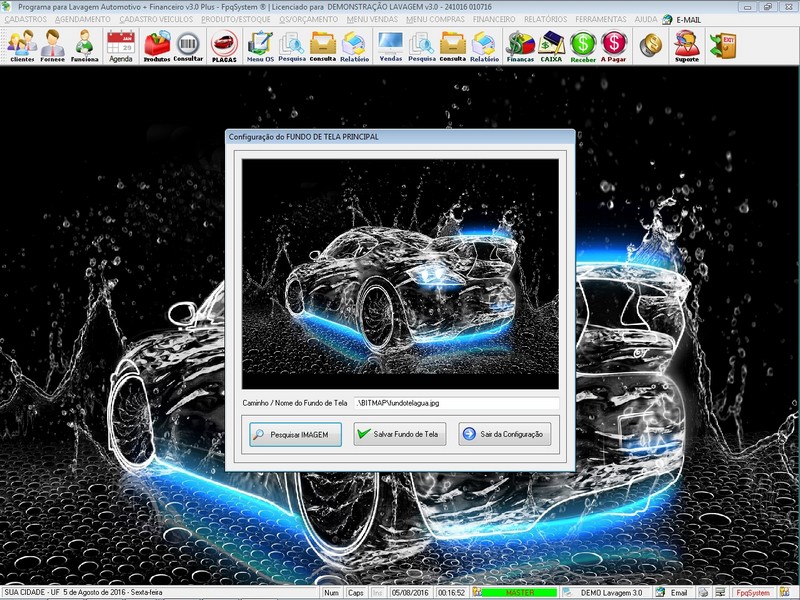Image resolution: width=800 pixels, height=600 pixels.
Task: Click the Caps indicator in status bar
Action: click(x=356, y=593)
